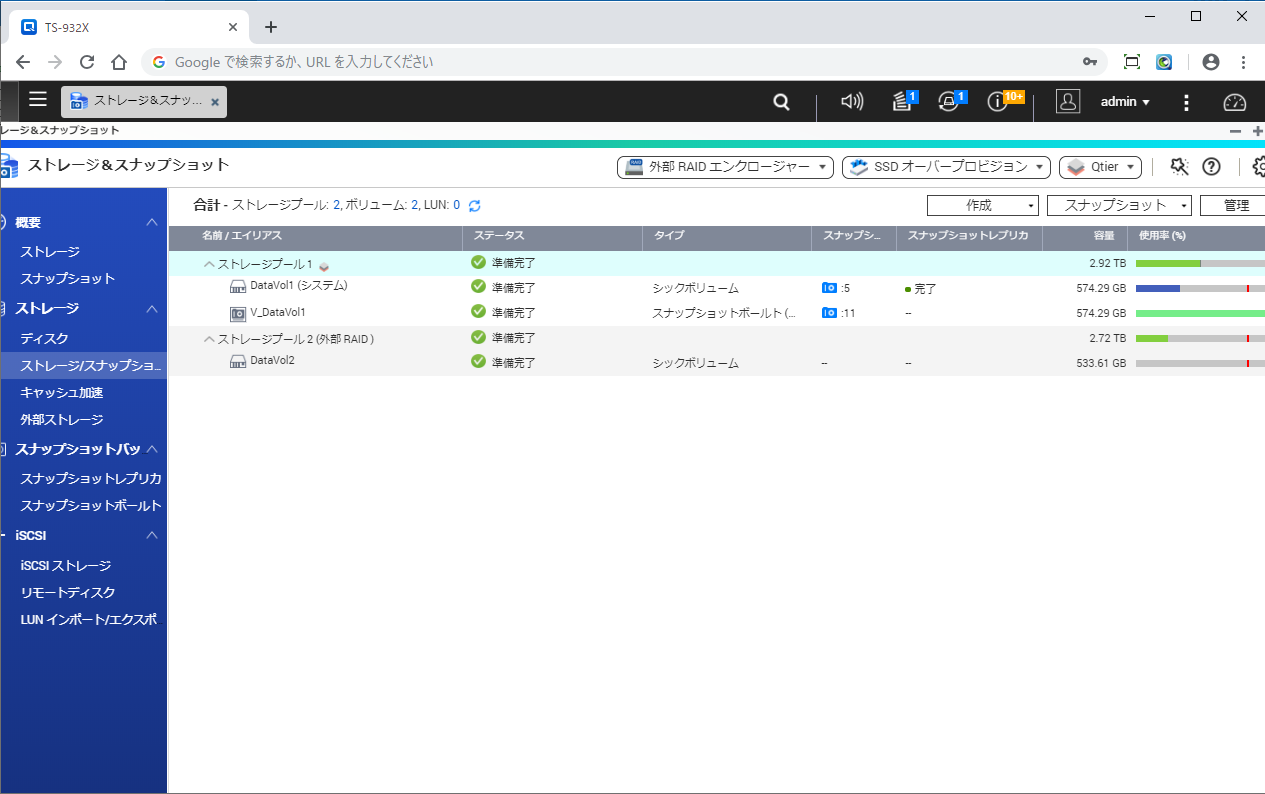The height and width of the screenshot is (794, 1265).
Task: Open the SSD オーバープロビジョン dropdown
Action: 945,167
